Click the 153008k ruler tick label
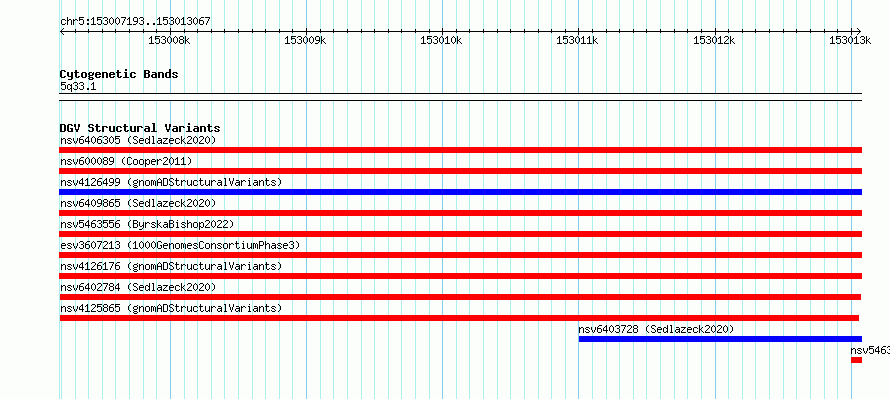 tap(169, 40)
